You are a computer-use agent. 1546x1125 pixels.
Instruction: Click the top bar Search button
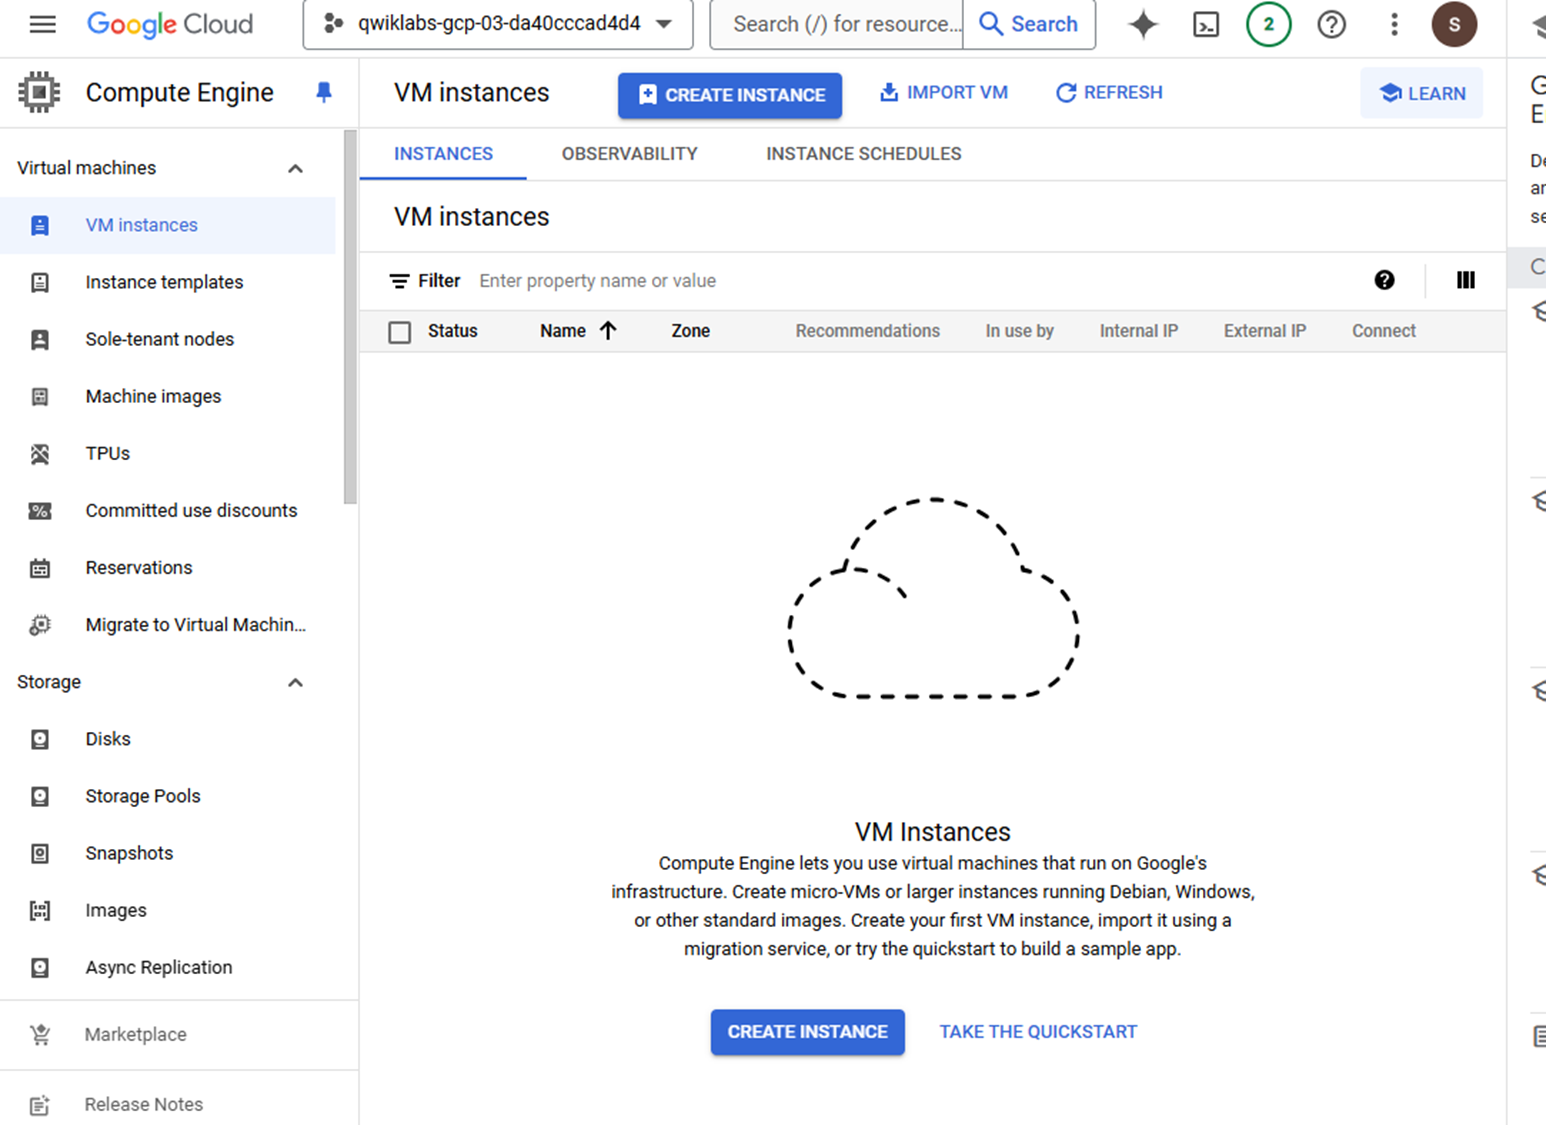pos(1029,24)
